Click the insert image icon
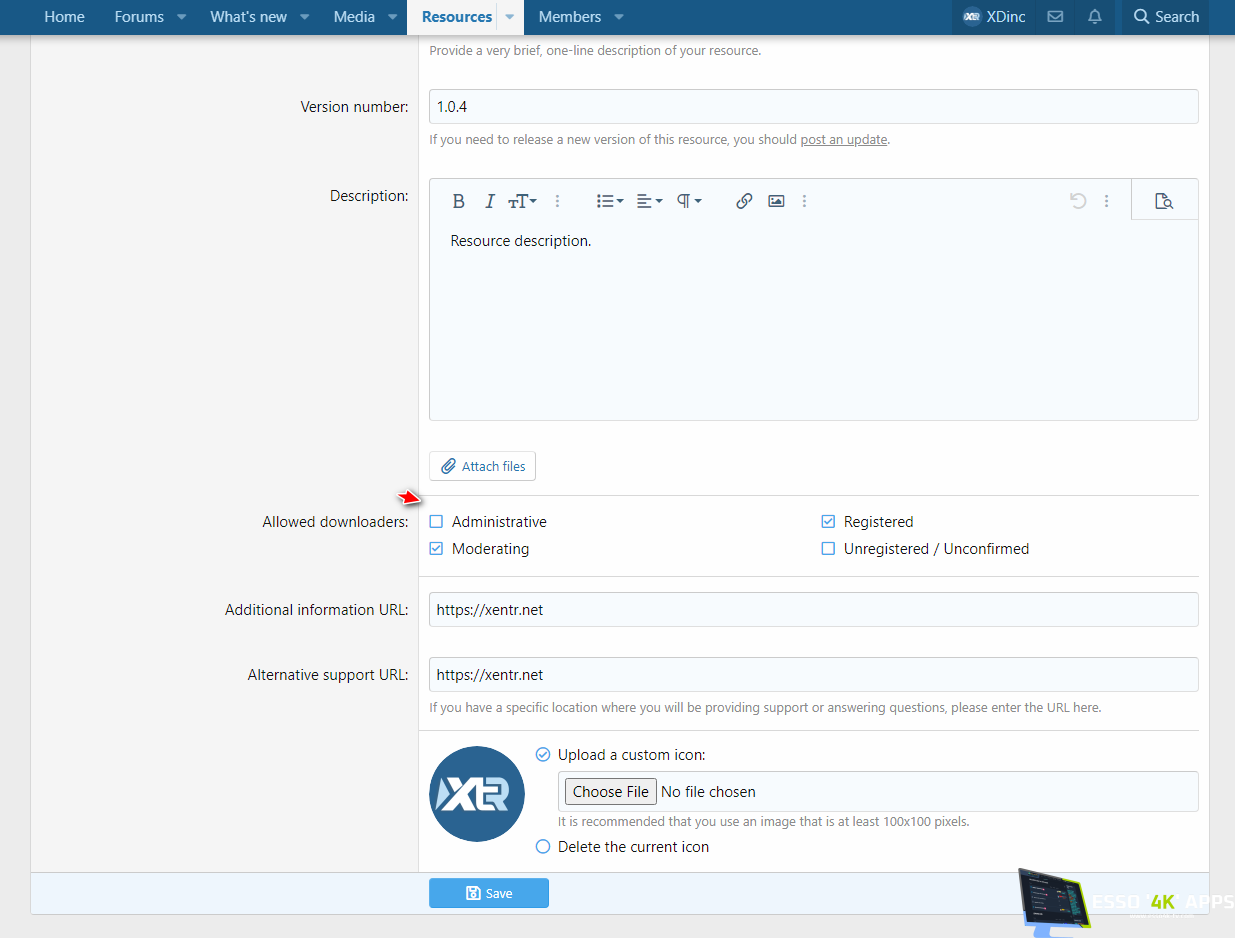 pos(776,201)
